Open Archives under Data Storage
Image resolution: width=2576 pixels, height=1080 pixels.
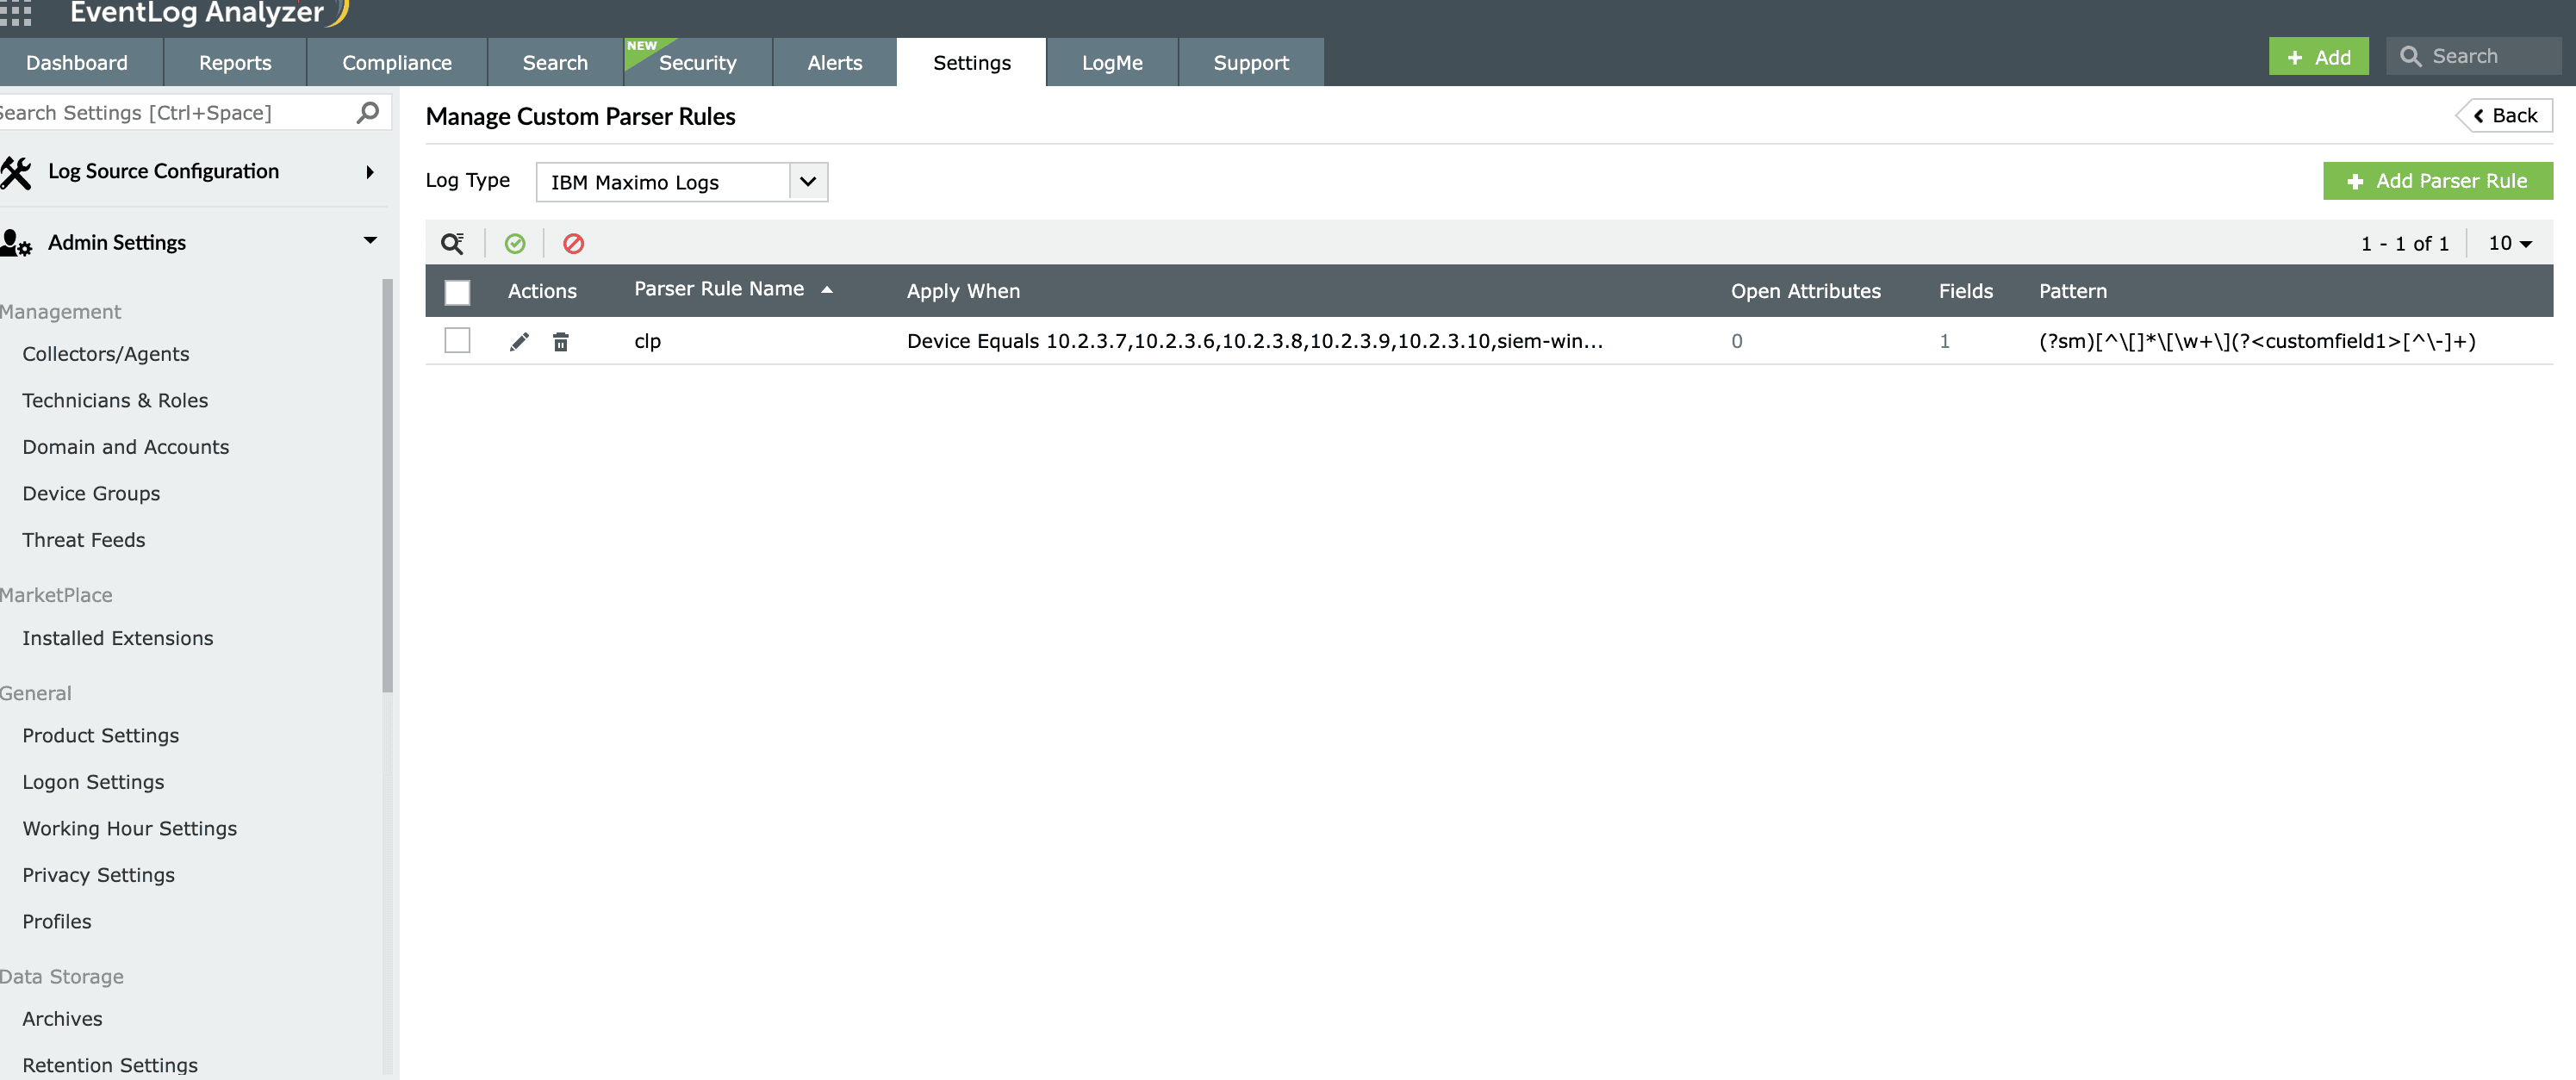pos(62,1019)
